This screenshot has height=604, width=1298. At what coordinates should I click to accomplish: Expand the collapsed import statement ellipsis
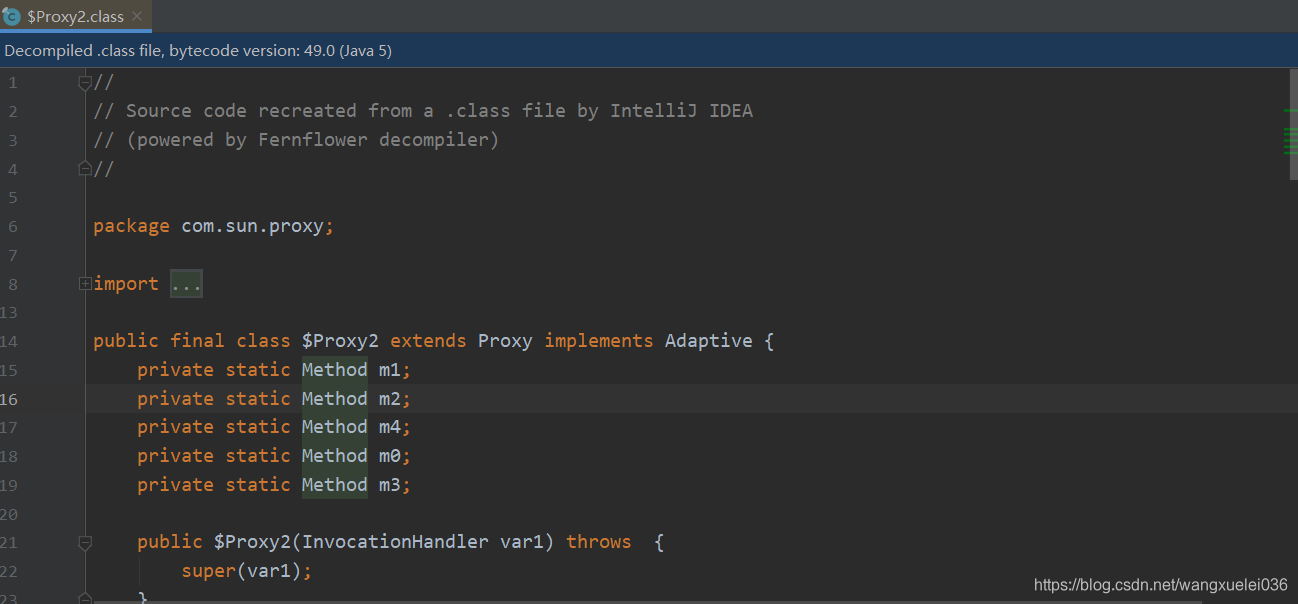tap(186, 283)
